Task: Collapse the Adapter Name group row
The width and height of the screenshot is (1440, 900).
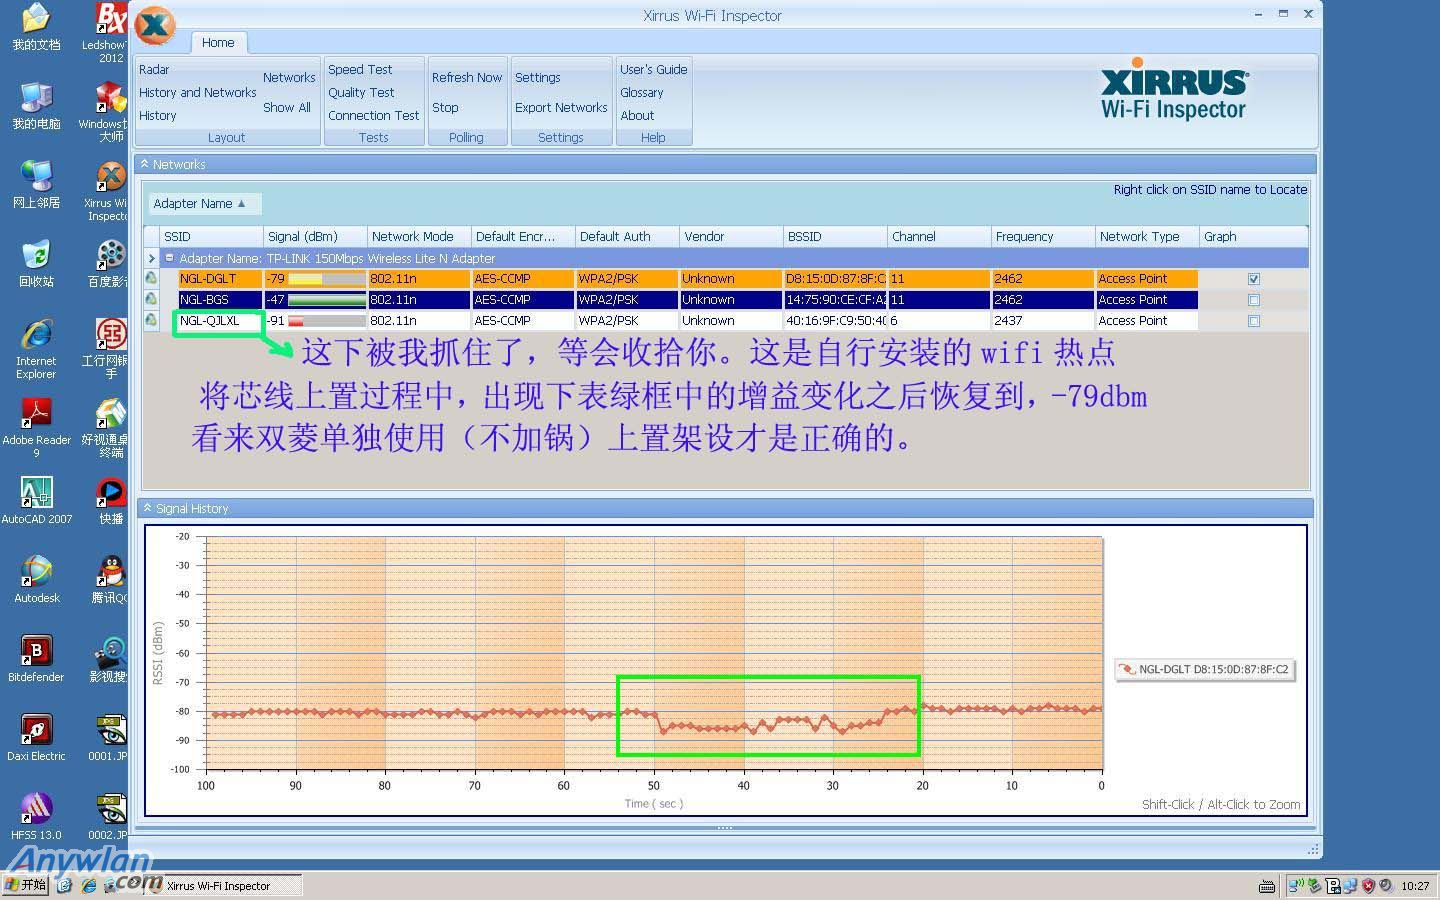Action: click(170, 258)
